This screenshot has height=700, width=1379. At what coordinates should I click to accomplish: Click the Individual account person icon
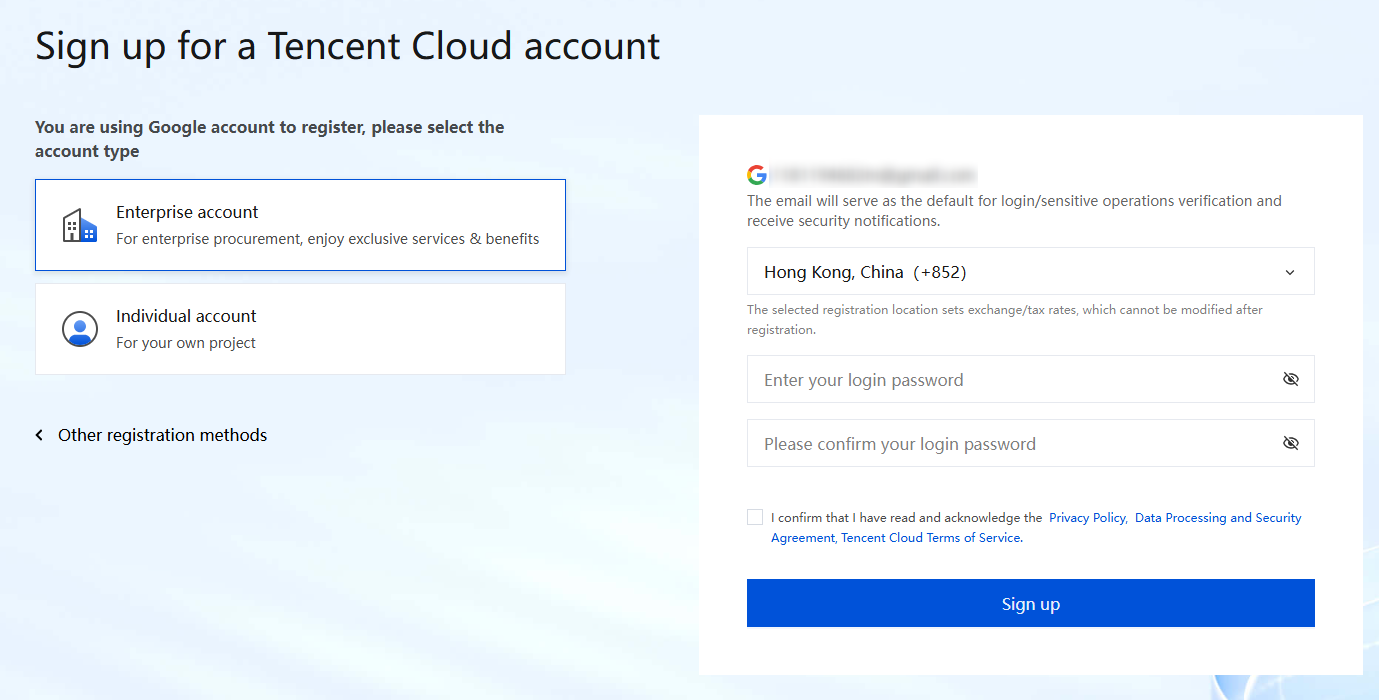tap(80, 329)
